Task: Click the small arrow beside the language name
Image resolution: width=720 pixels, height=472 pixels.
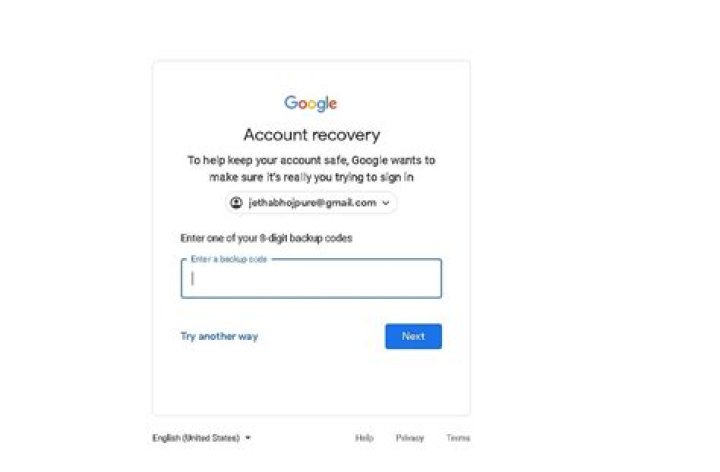Action: click(248, 438)
